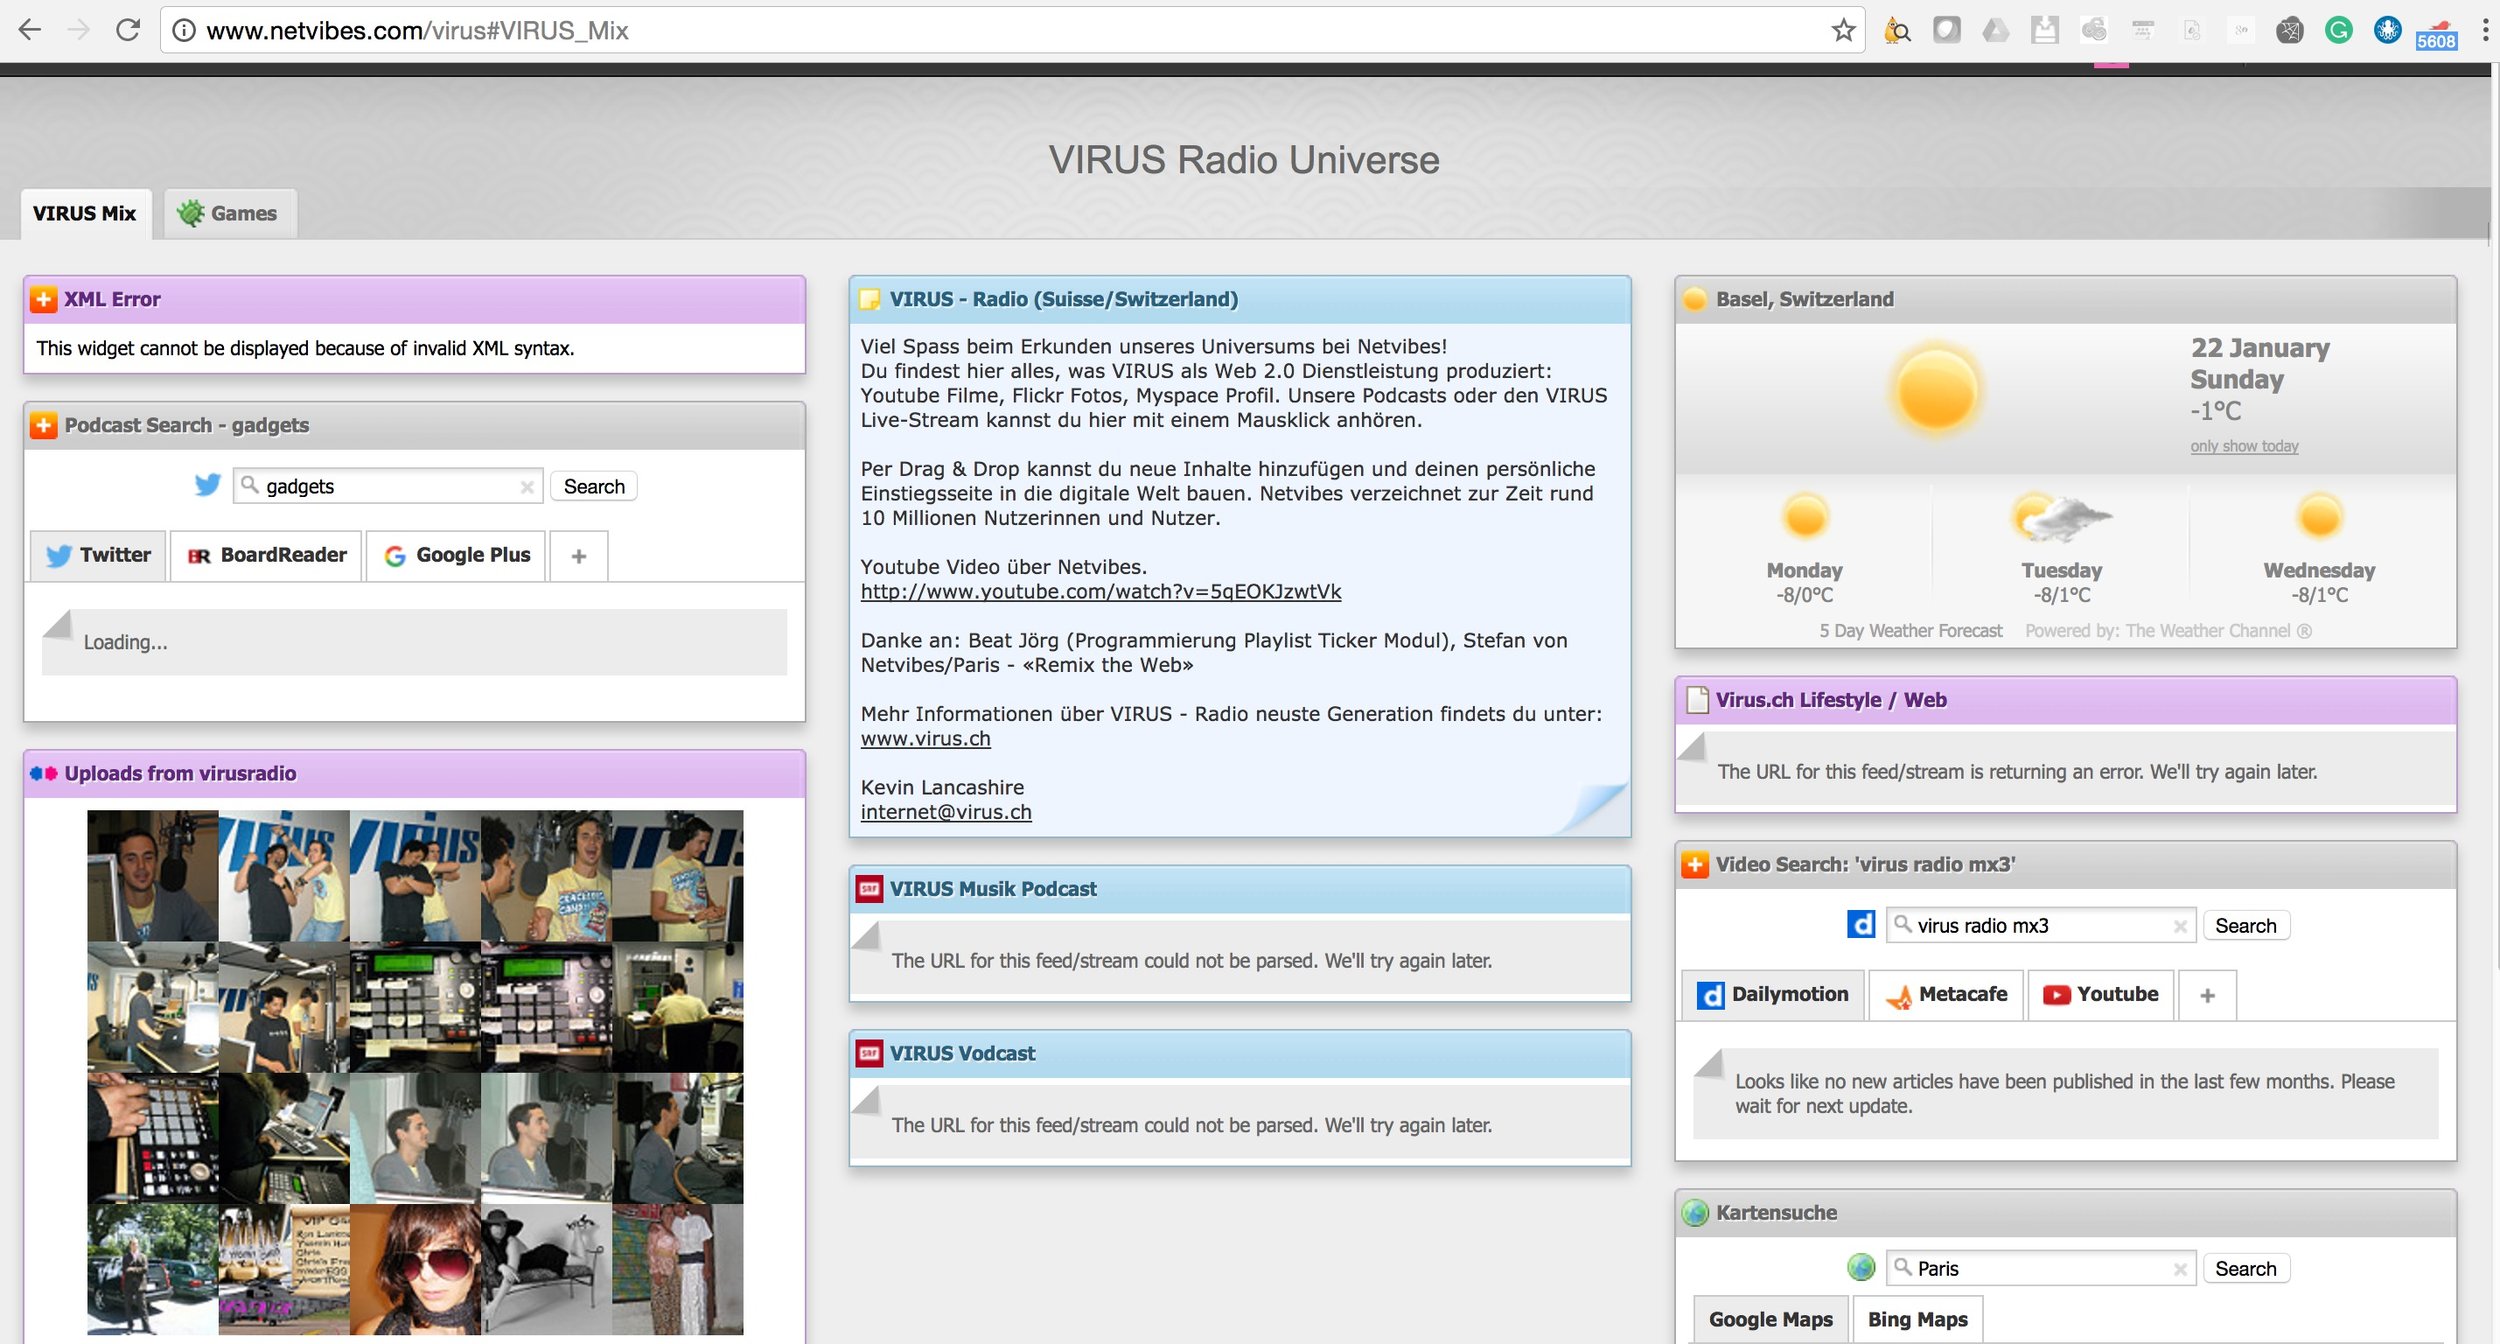Open the first photo thumbnail in virusradio uploads
The height and width of the screenshot is (1344, 2500).
pos(152,875)
